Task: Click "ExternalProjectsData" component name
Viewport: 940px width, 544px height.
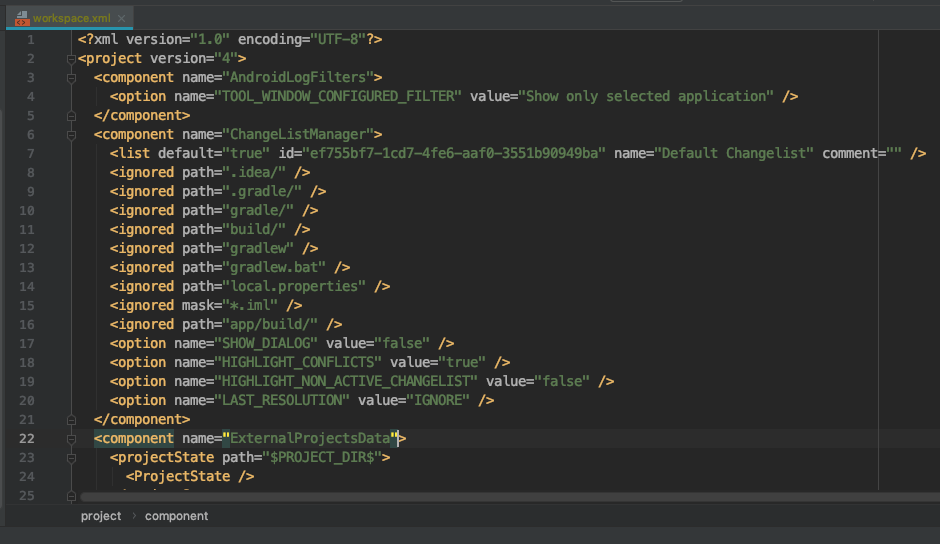Action: pyautogui.click(x=310, y=438)
